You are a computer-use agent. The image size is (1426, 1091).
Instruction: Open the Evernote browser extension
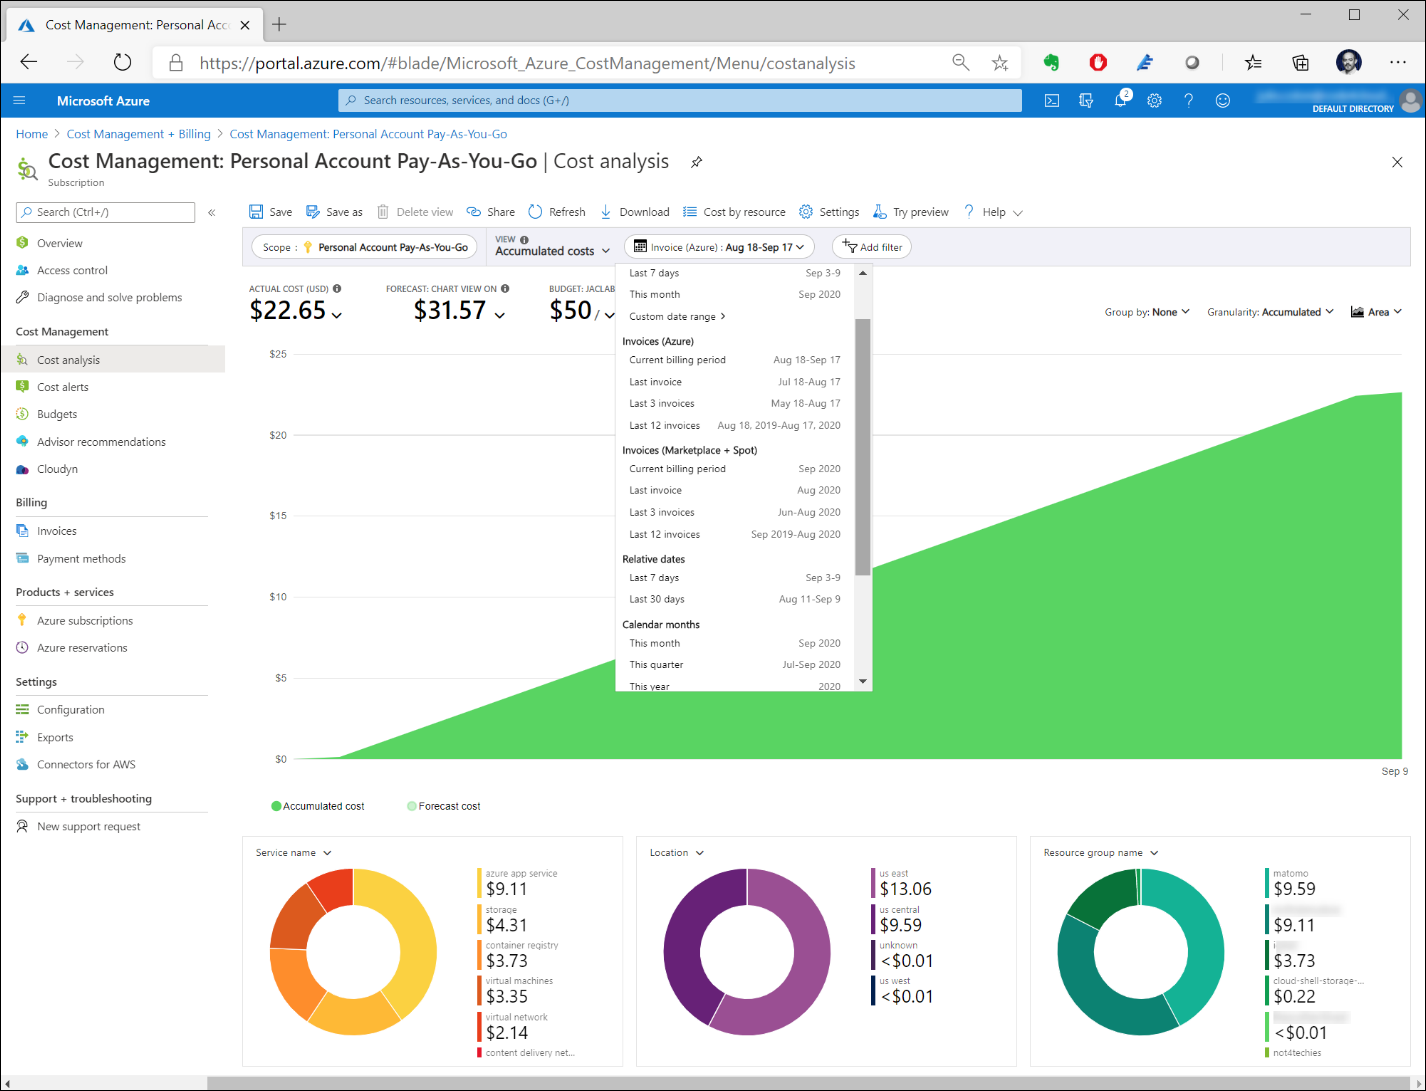point(1051,63)
